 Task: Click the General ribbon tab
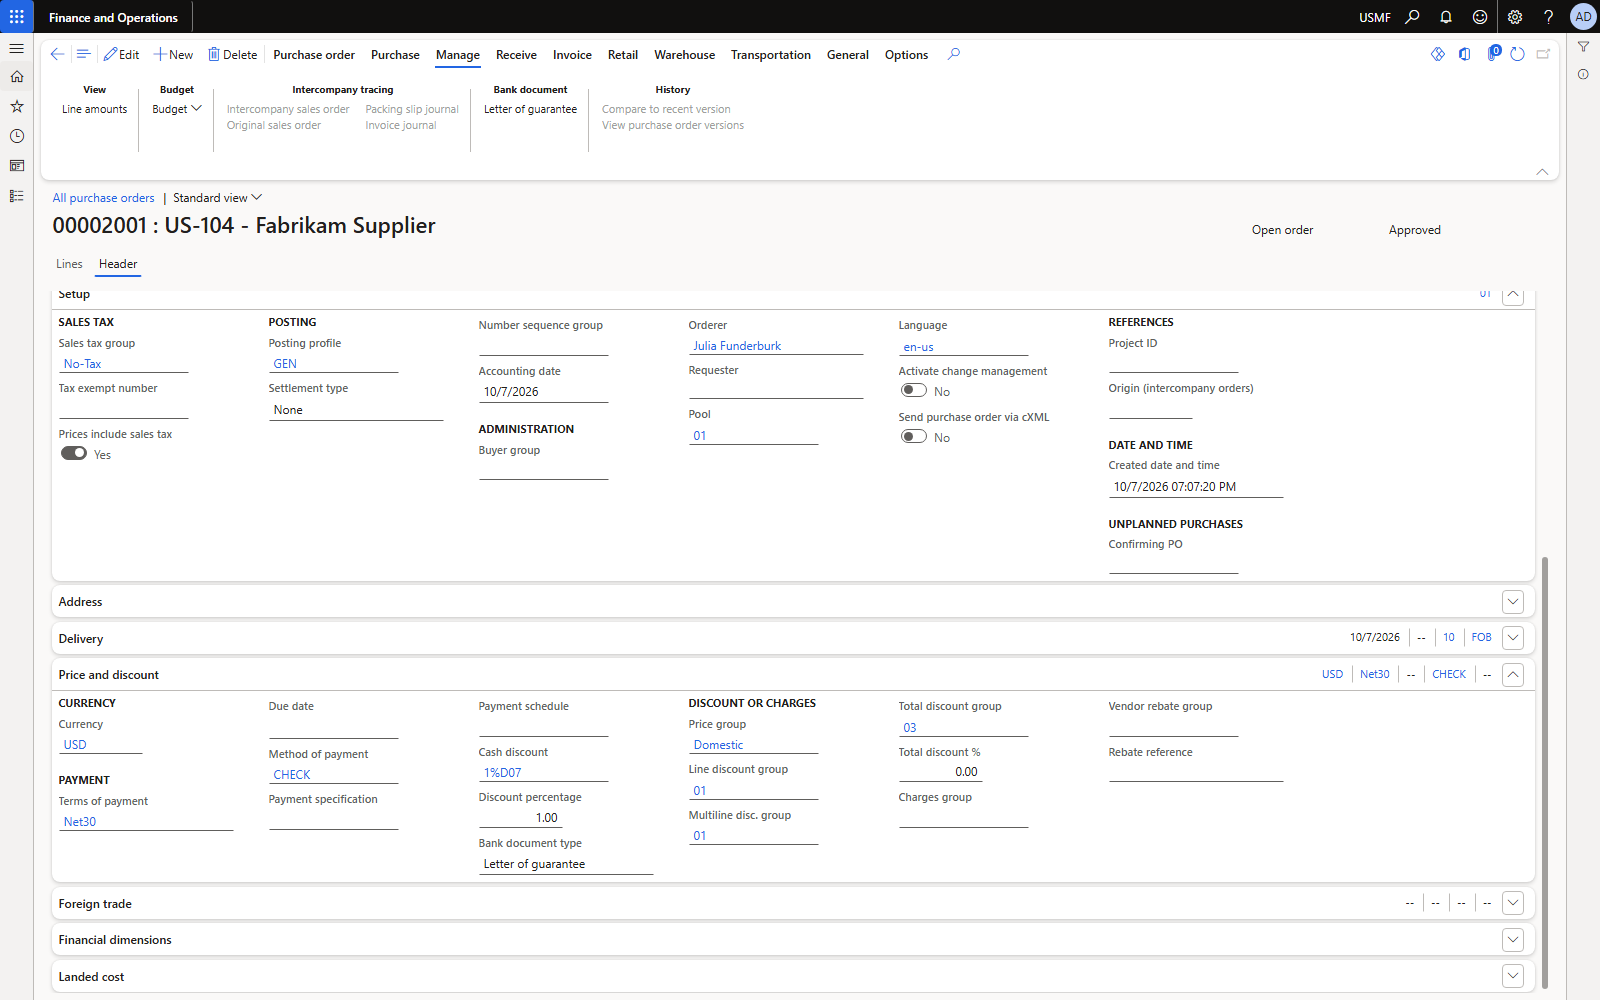tap(847, 55)
